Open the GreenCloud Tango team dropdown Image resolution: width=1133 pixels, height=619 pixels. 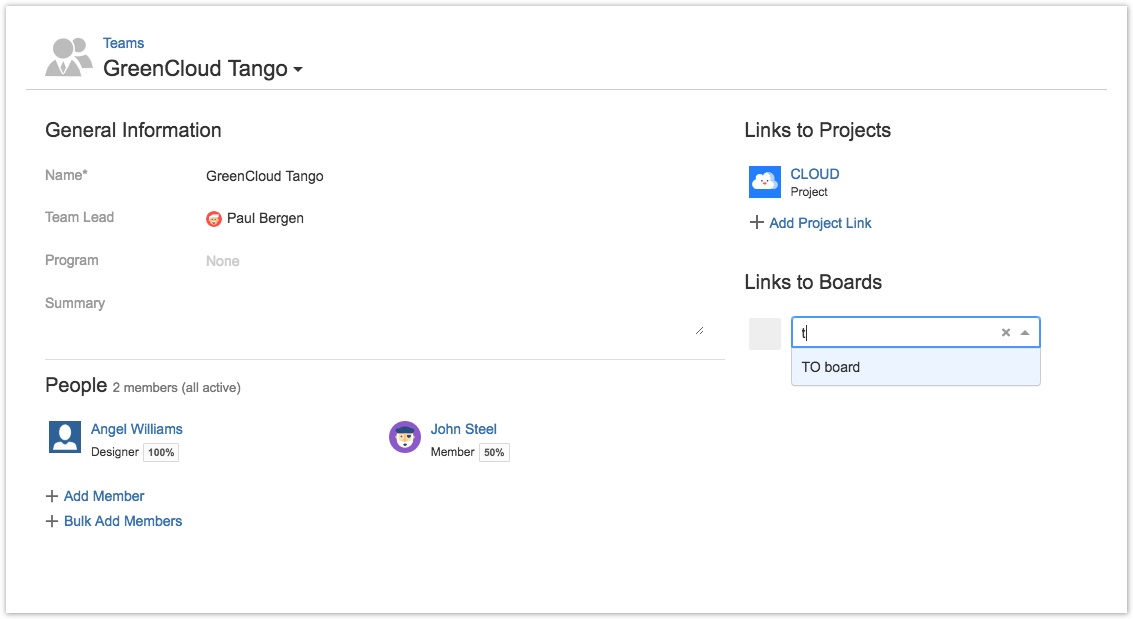[298, 70]
